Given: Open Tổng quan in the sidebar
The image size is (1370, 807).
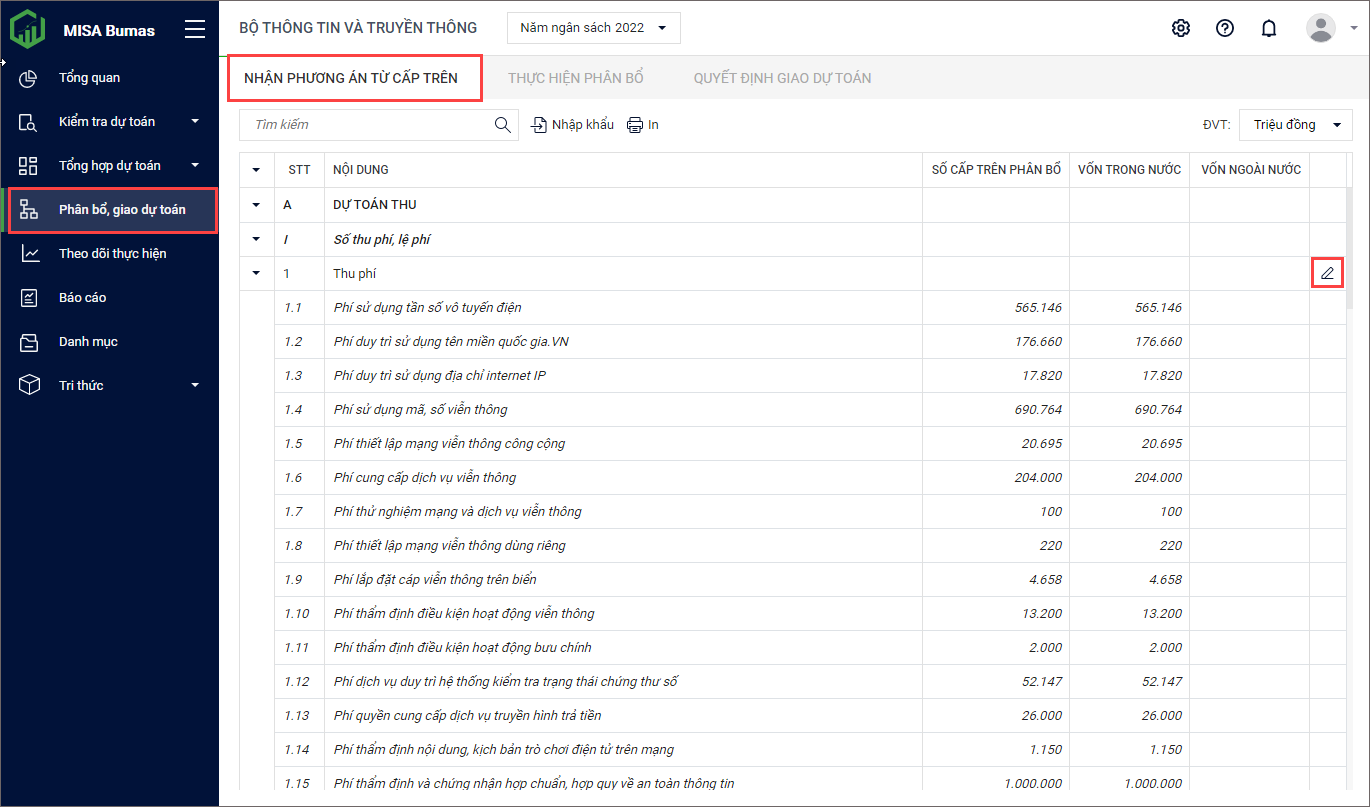Looking at the screenshot, I should click(89, 78).
